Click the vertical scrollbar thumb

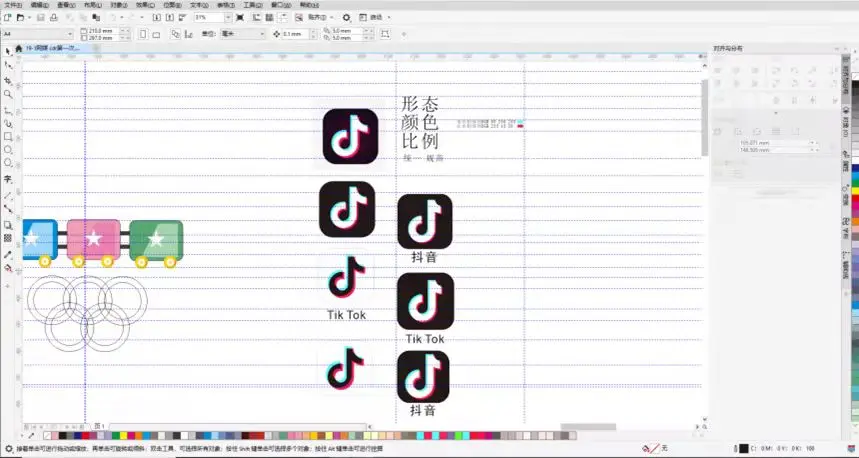(705, 117)
